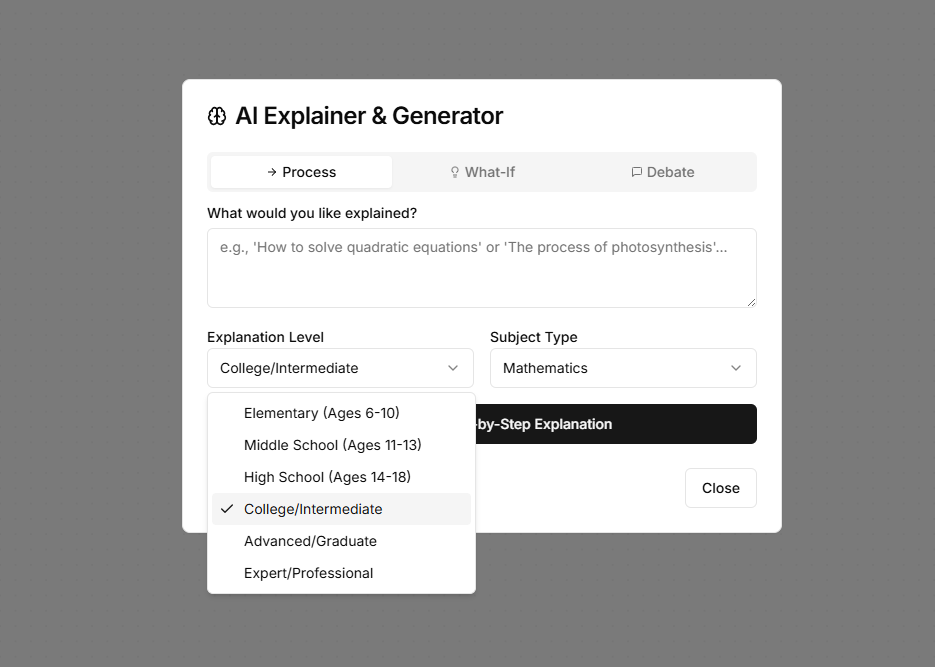Viewport: 935px width, 667px height.
Task: Click the brain icon beside the dialog title
Action: pyautogui.click(x=217, y=116)
